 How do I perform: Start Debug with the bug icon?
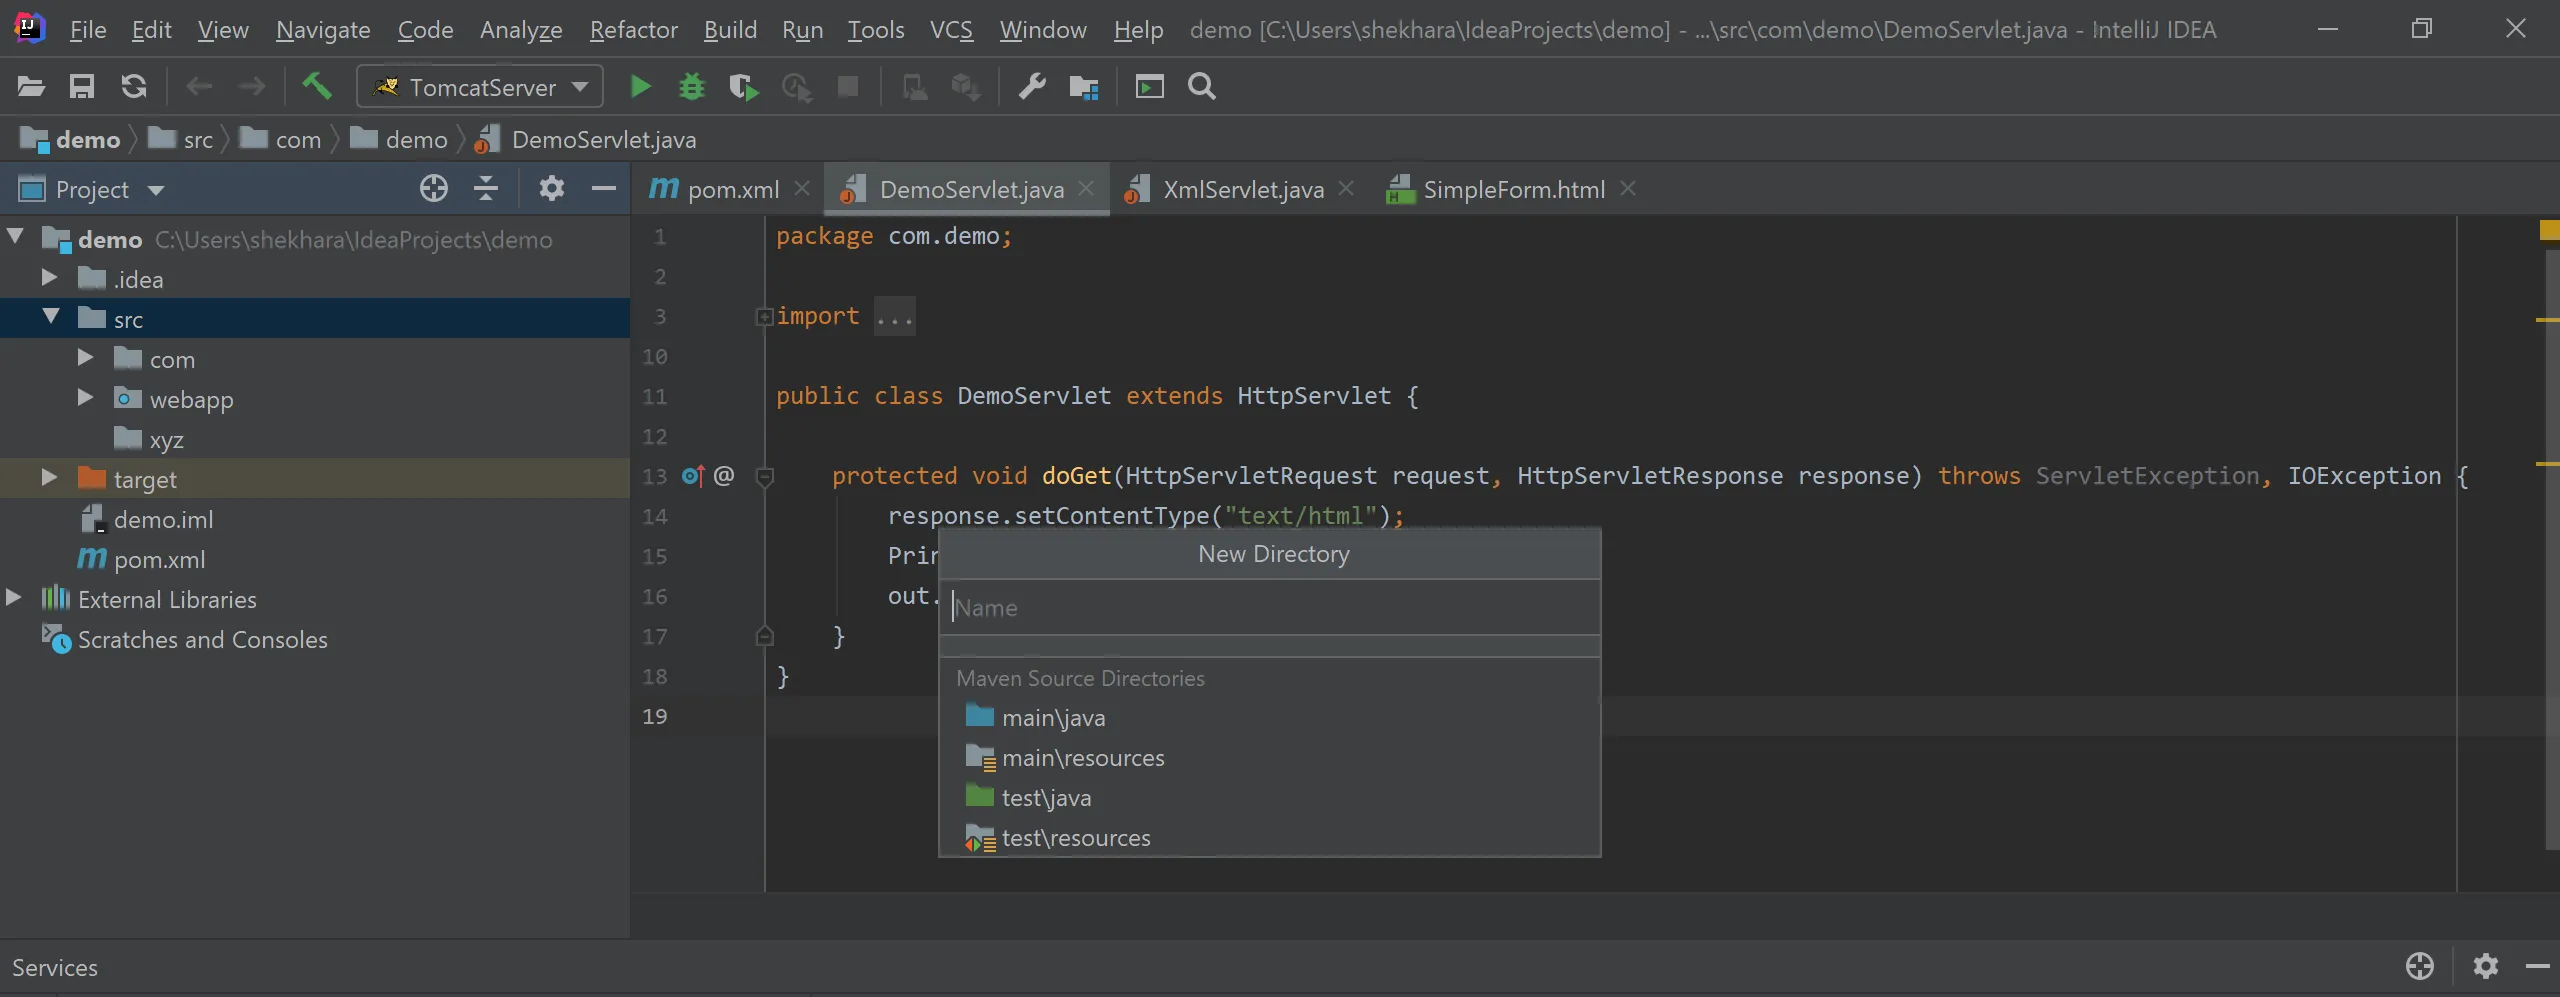(x=692, y=87)
